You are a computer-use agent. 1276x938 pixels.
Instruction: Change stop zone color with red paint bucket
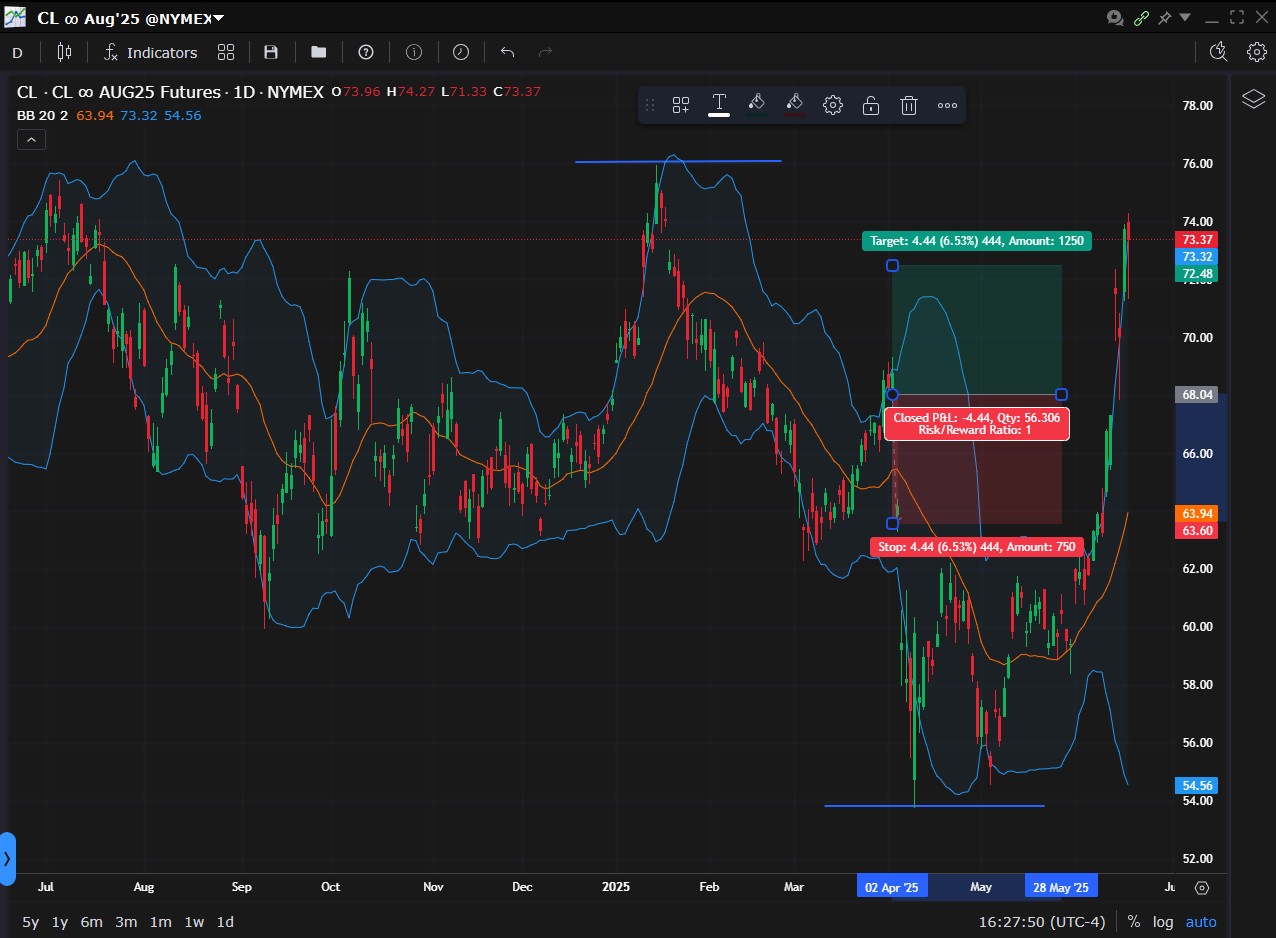pos(794,105)
